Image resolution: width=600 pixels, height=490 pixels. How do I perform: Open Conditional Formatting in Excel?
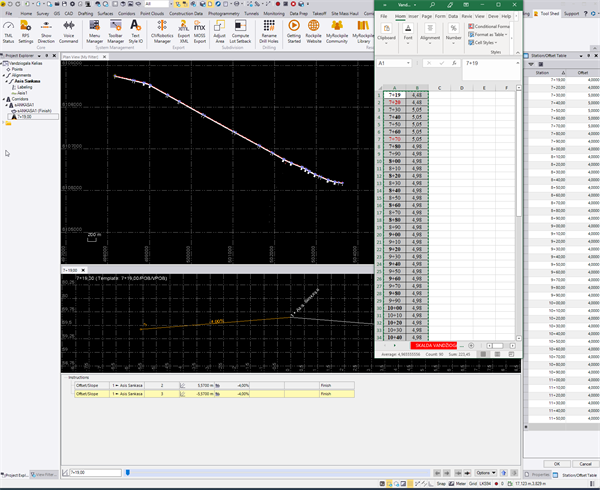point(489,26)
